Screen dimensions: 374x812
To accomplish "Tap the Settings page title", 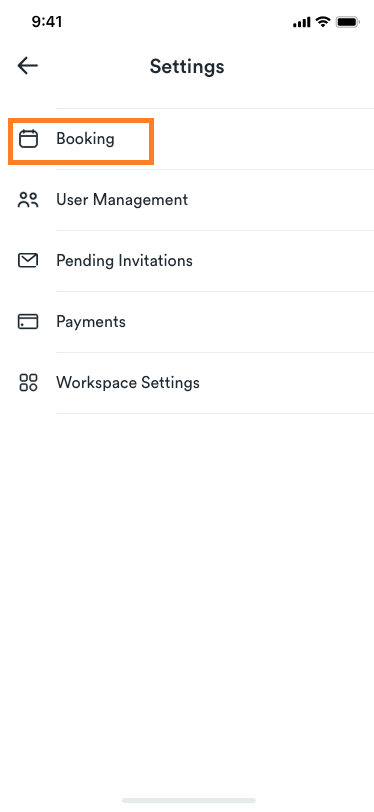I will (x=187, y=67).
